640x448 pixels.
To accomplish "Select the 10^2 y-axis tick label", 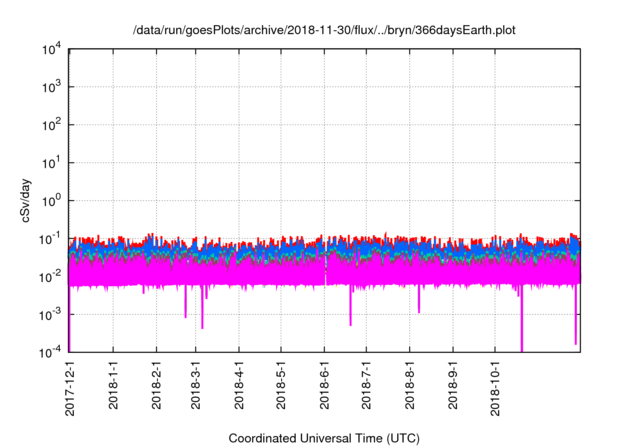I will click(50, 125).
